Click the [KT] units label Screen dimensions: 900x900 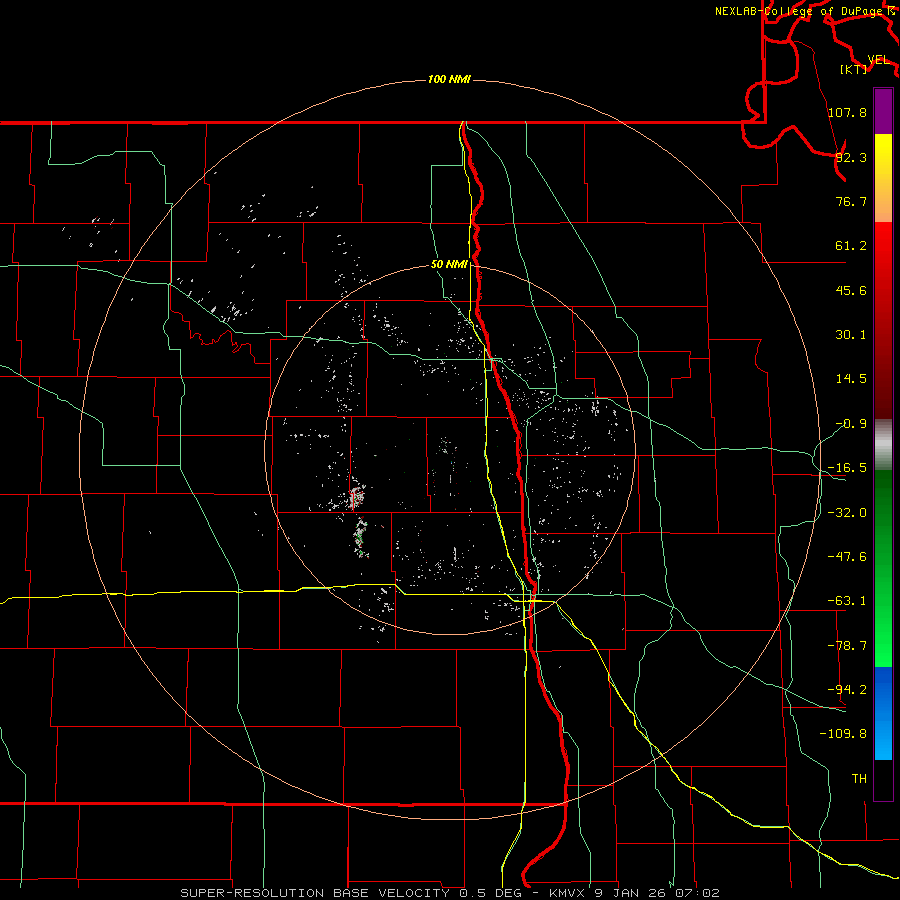coord(854,69)
